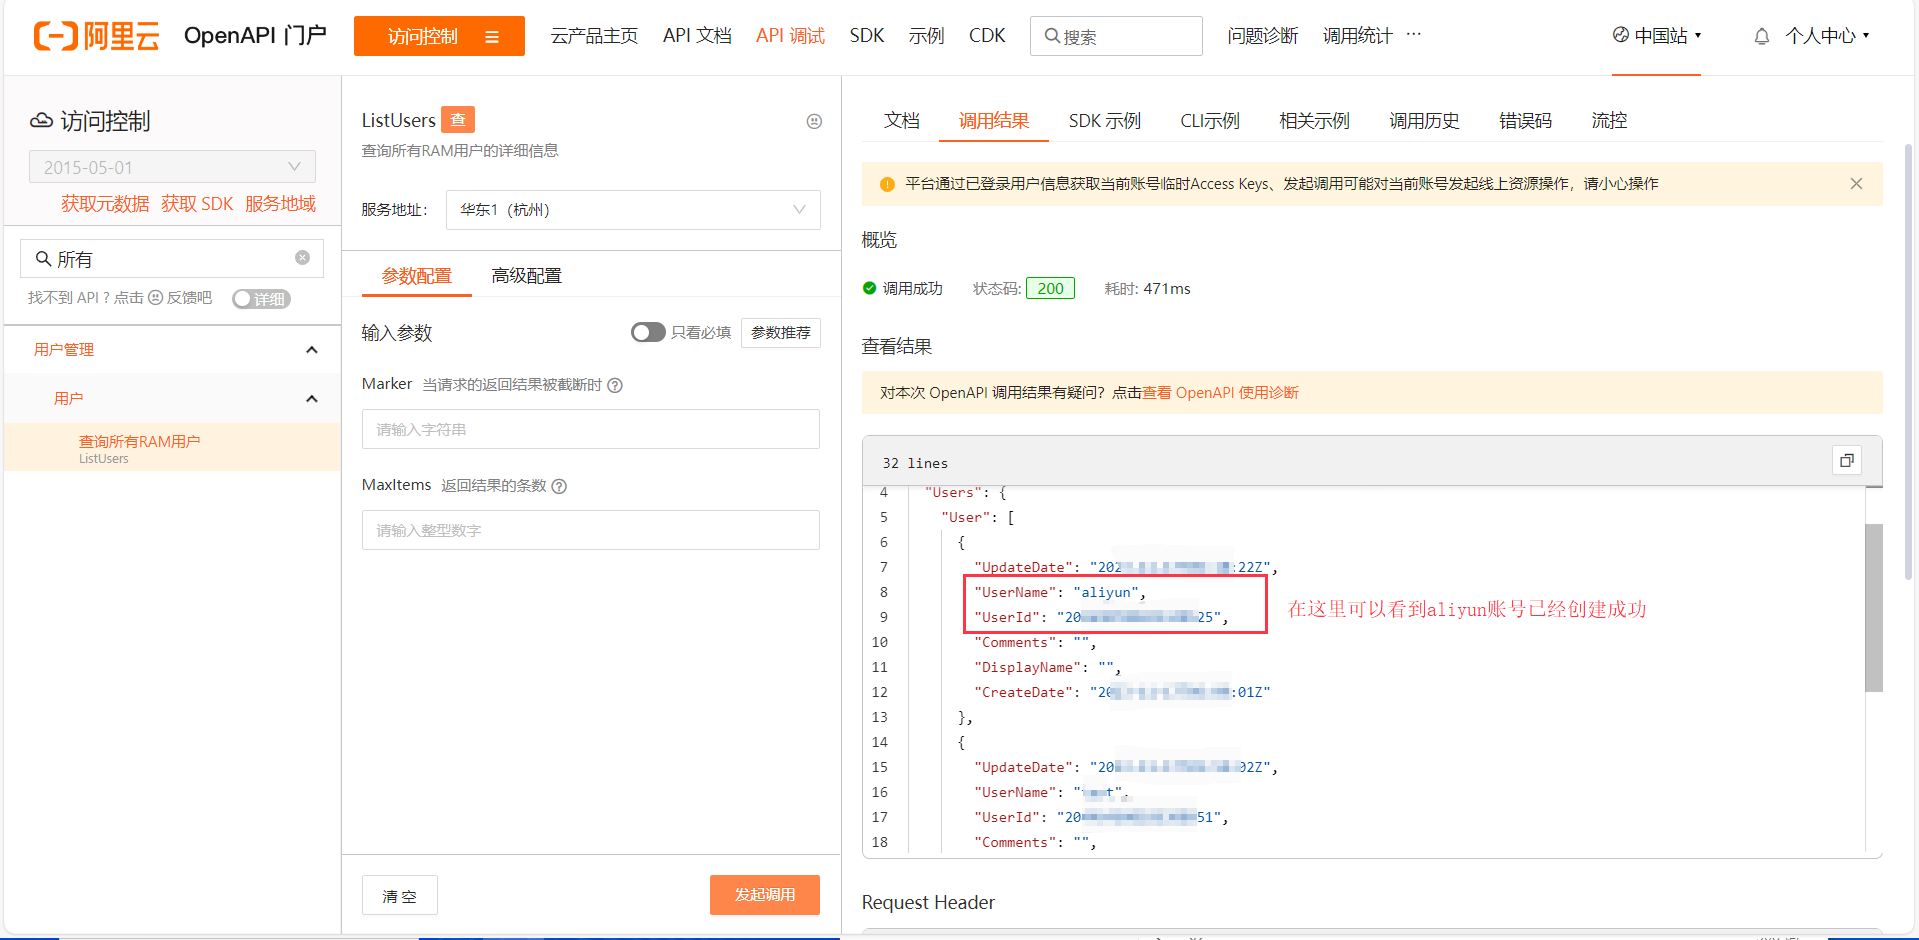
Task: Click the result code vertical scrollbar
Action: 1874,608
